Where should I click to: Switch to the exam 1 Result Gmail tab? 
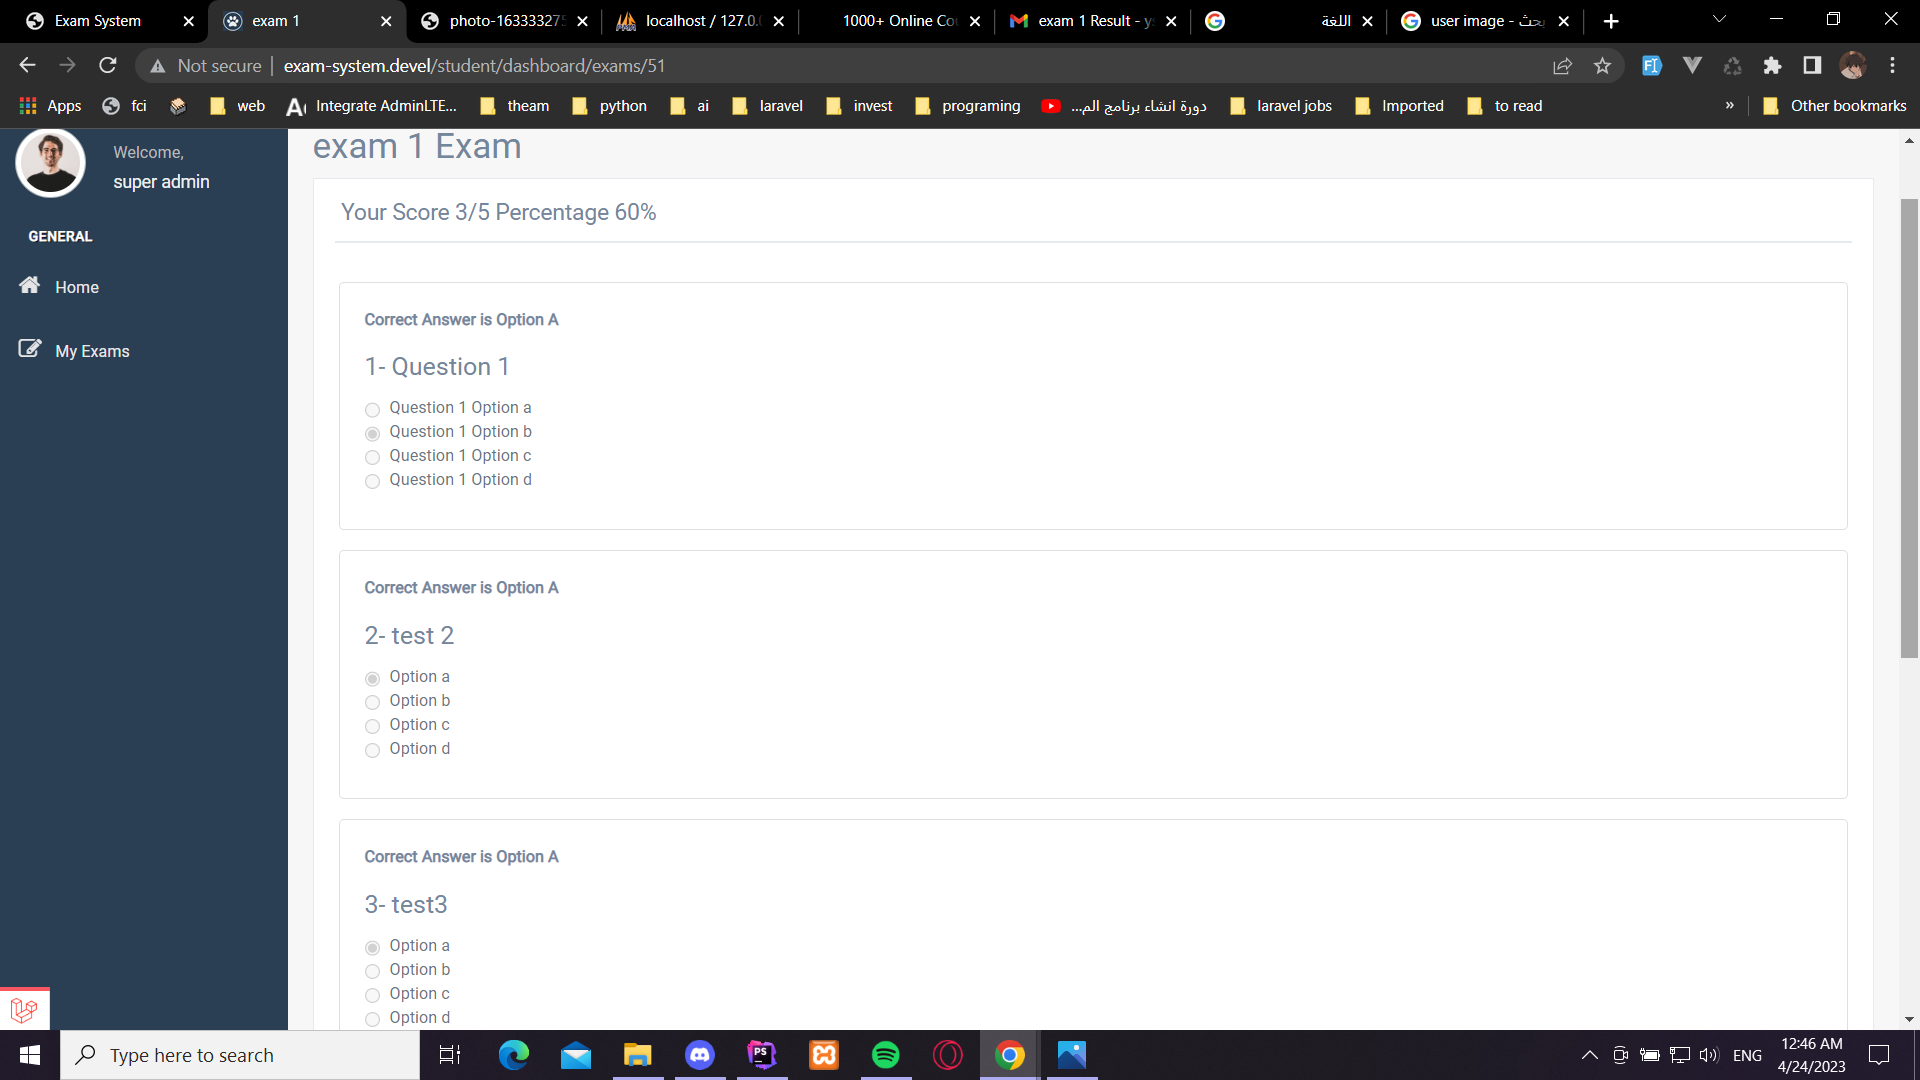click(1092, 21)
